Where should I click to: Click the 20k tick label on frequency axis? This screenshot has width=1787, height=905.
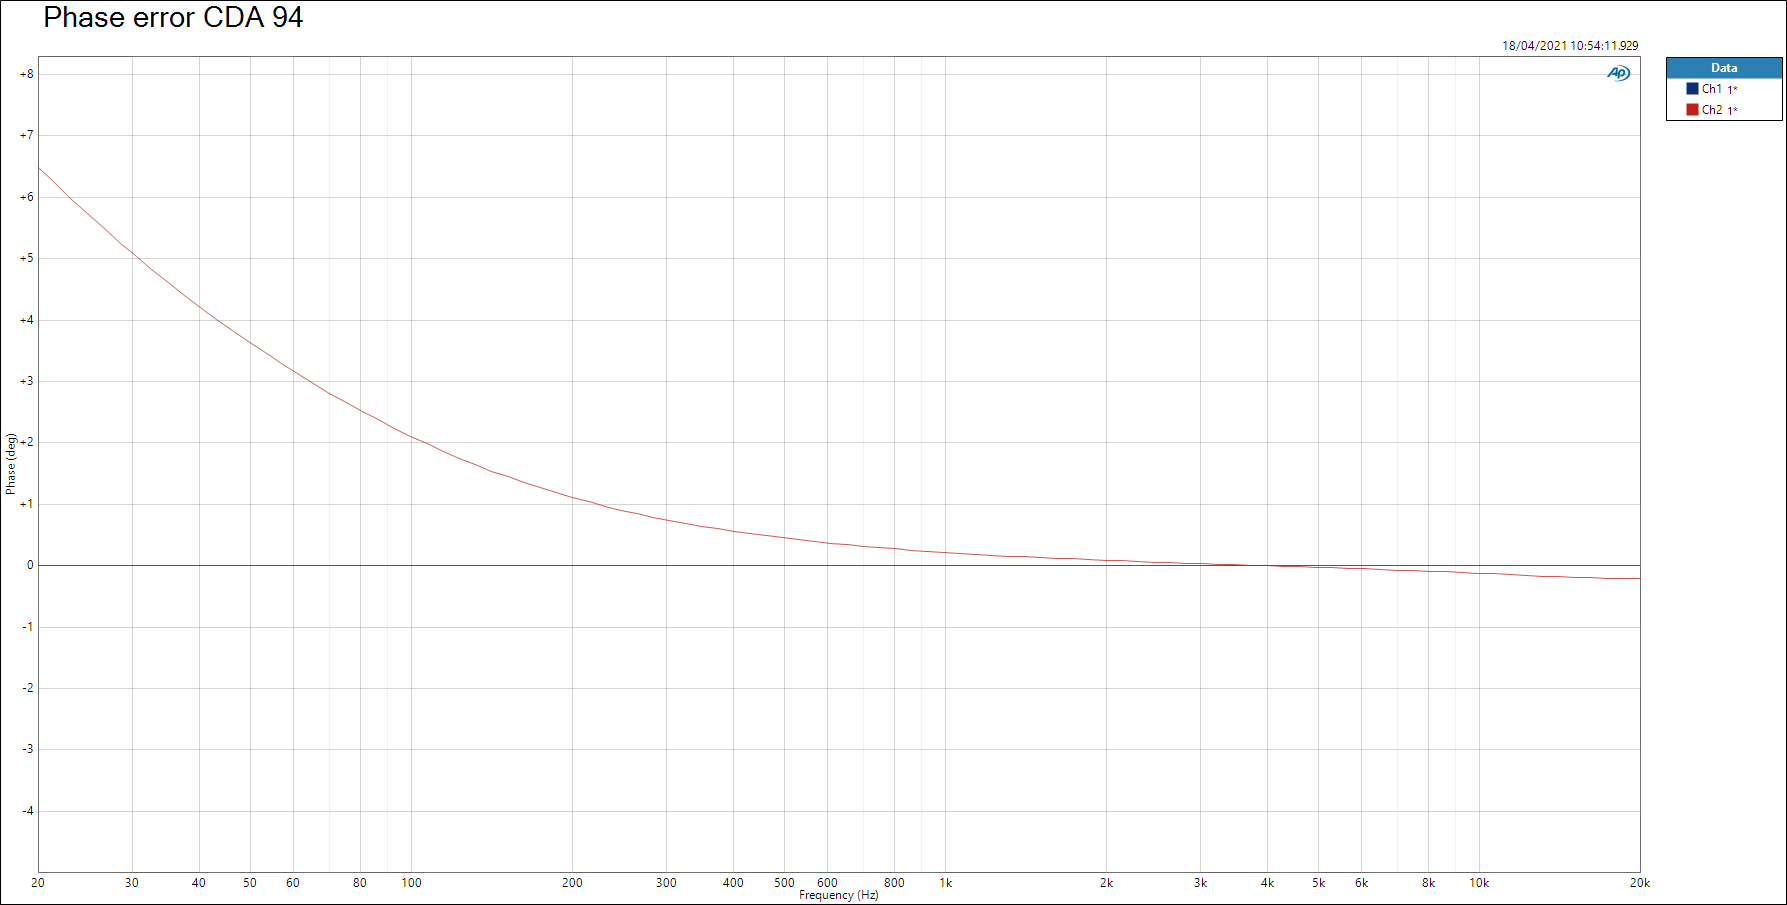click(1639, 883)
